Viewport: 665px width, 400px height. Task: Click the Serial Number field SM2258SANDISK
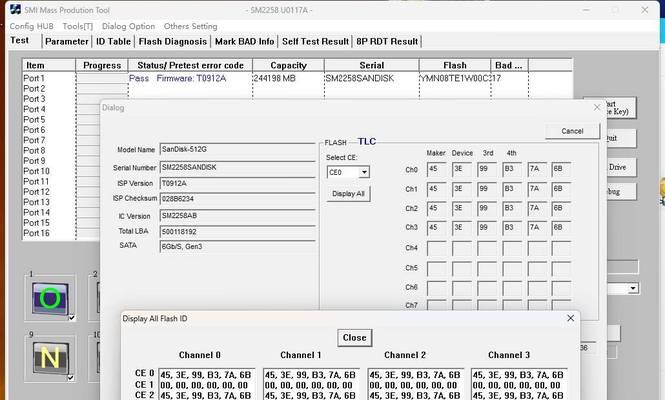click(x=237, y=168)
